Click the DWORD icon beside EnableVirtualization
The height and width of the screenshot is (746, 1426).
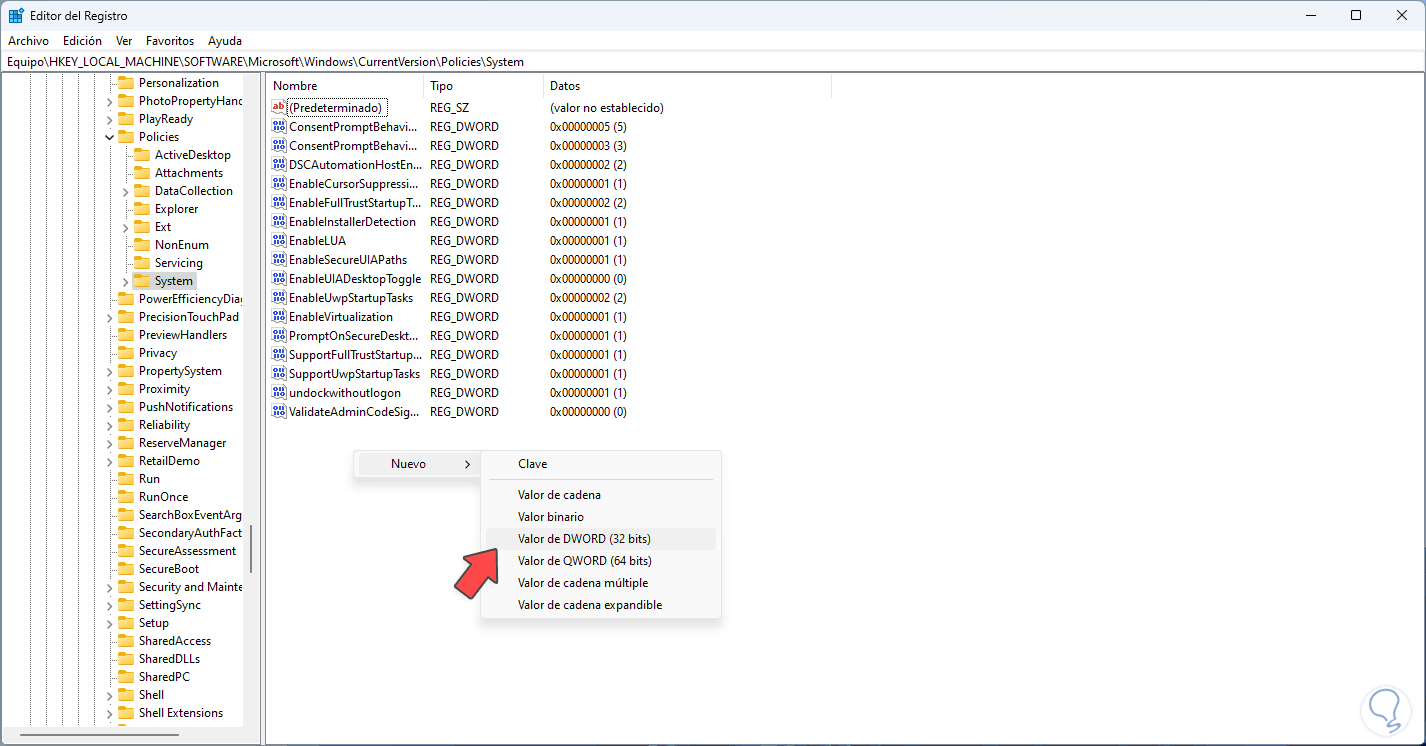point(279,316)
